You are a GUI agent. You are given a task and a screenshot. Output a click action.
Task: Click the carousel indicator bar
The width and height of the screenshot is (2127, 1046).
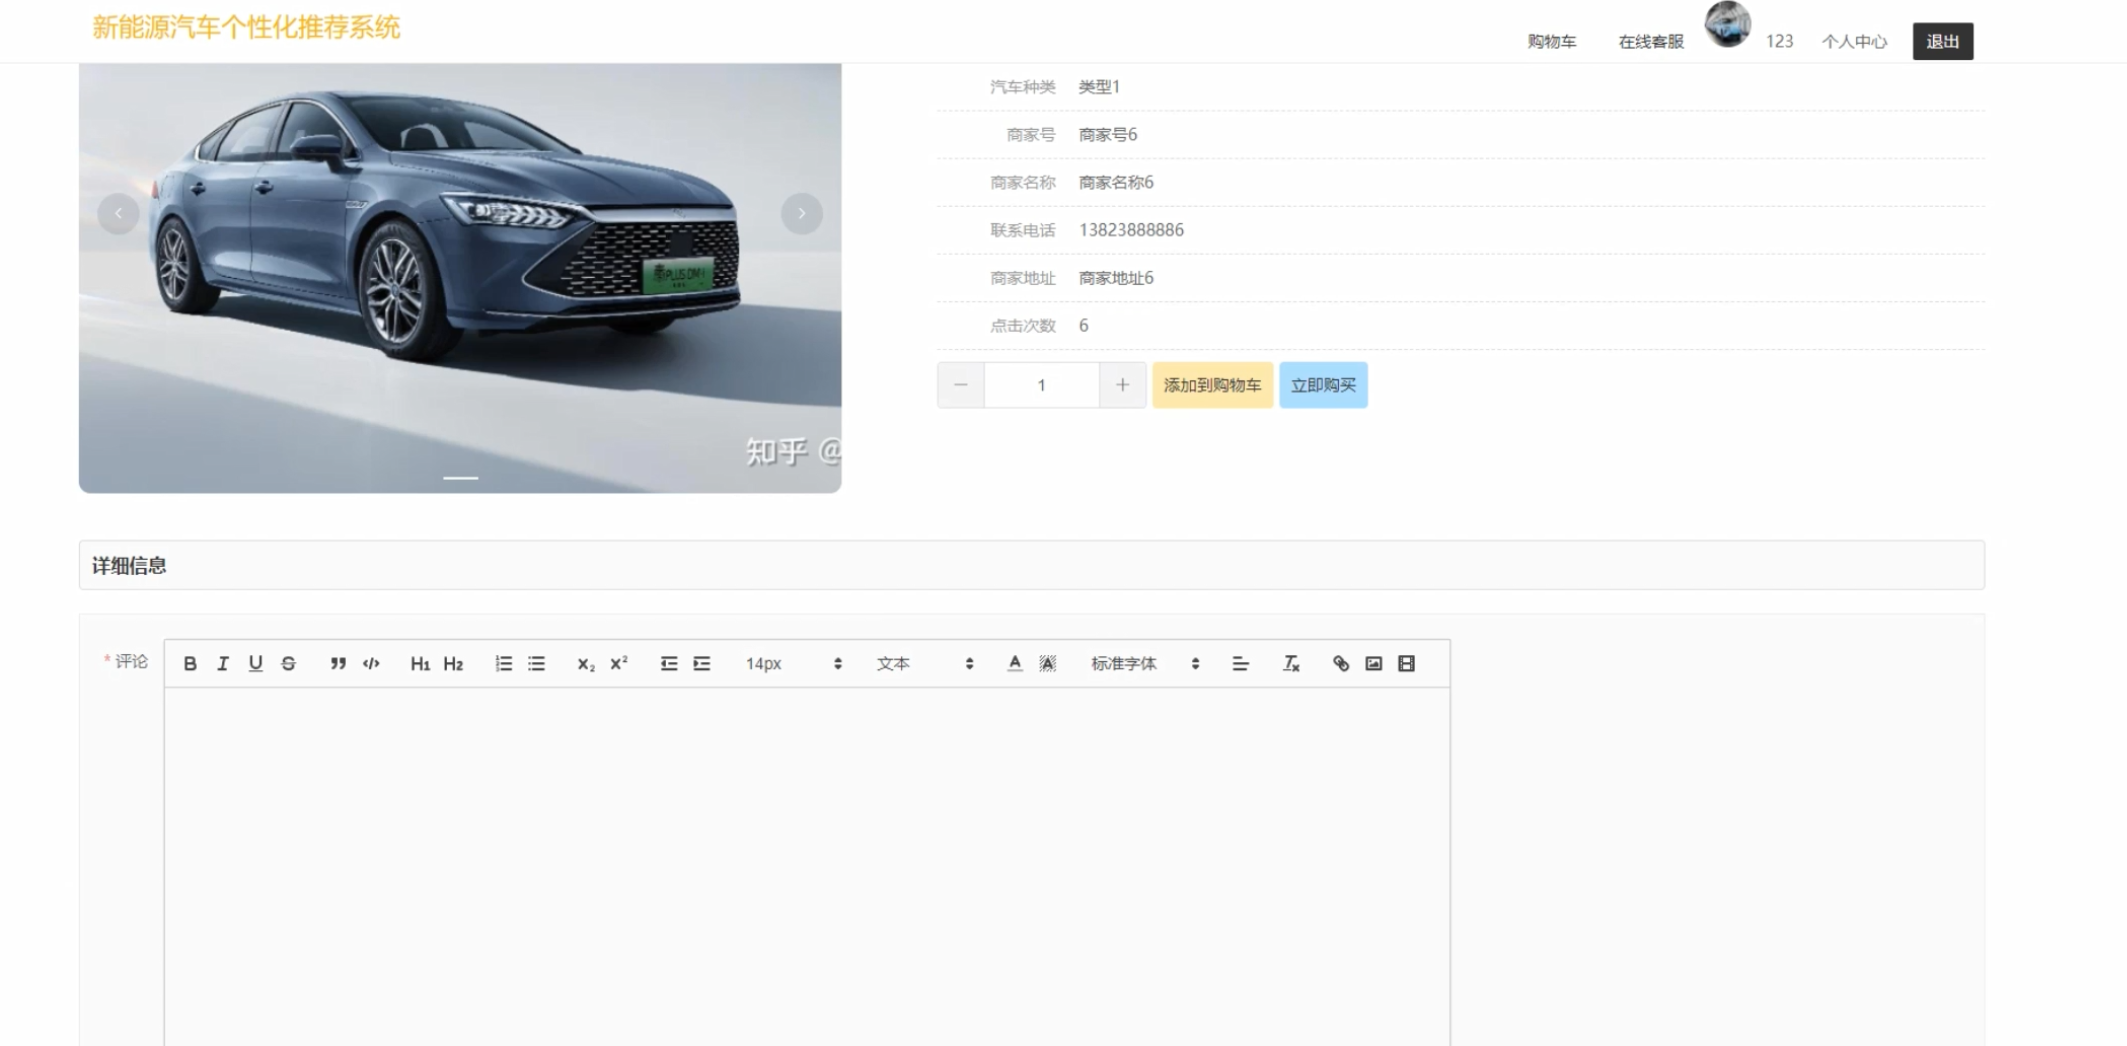click(460, 478)
